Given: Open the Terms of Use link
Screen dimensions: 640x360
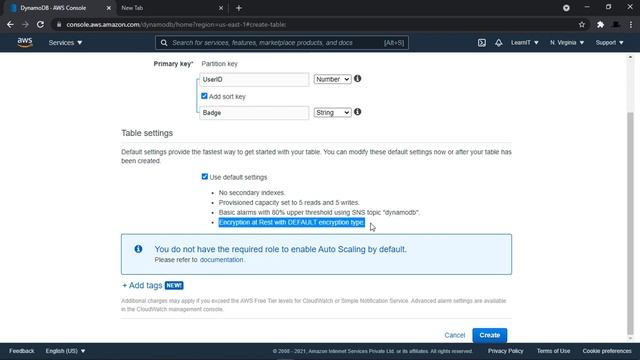Looking at the screenshot, I should tap(553, 351).
